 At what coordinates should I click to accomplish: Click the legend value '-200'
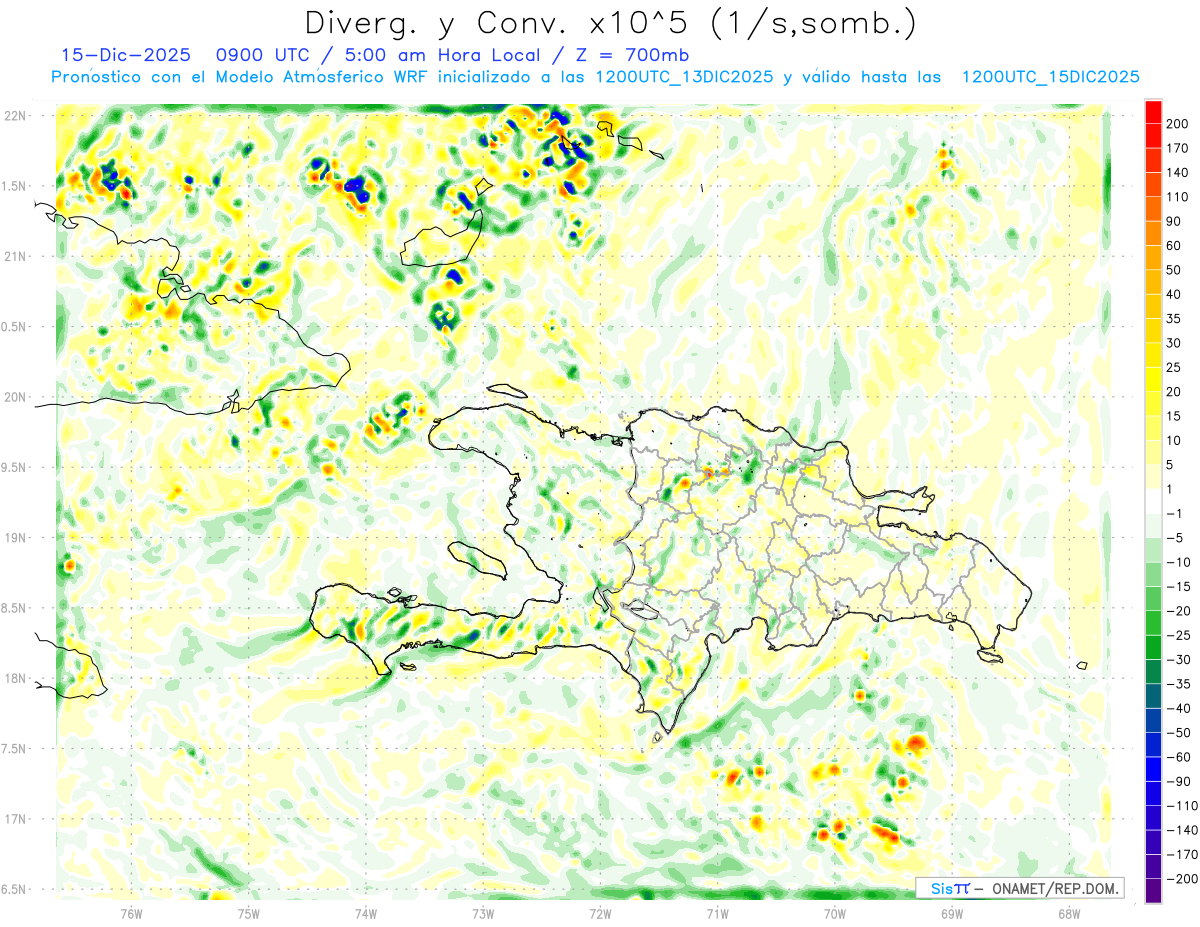[x=1182, y=879]
